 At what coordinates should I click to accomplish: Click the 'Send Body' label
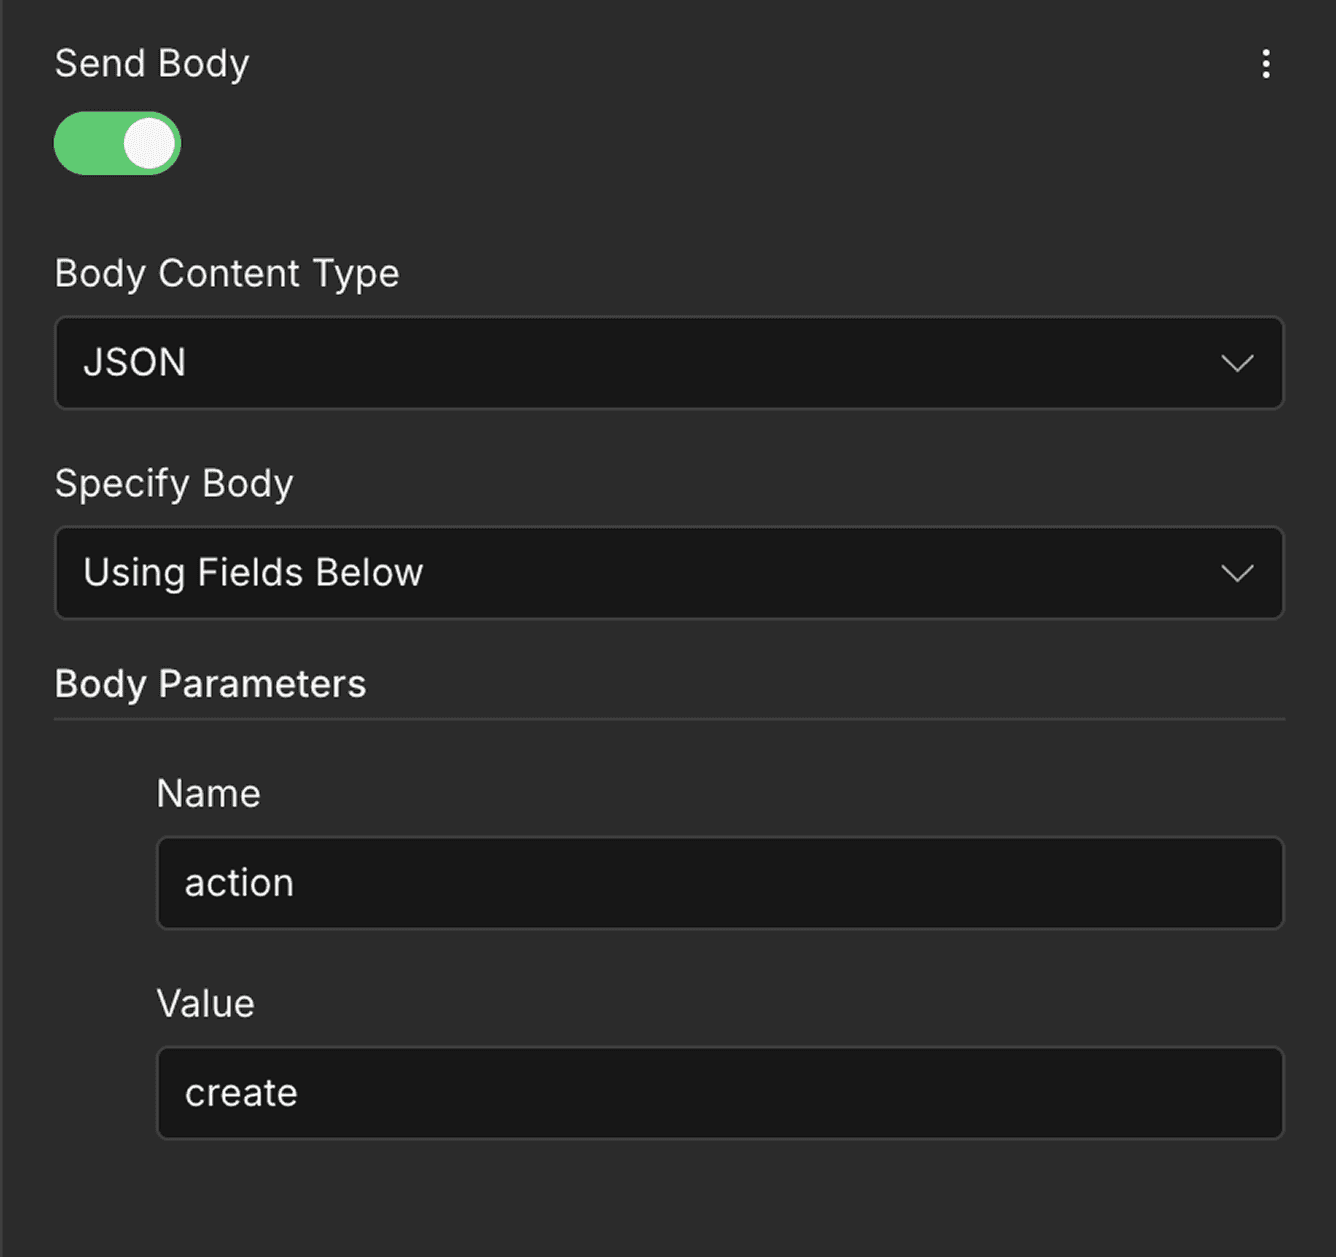click(152, 63)
